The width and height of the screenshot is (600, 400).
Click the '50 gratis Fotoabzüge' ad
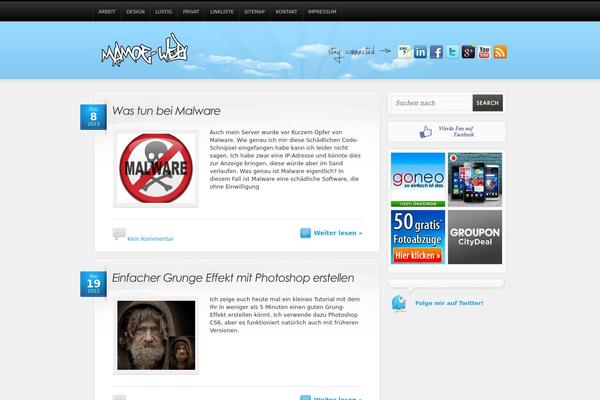[418, 237]
